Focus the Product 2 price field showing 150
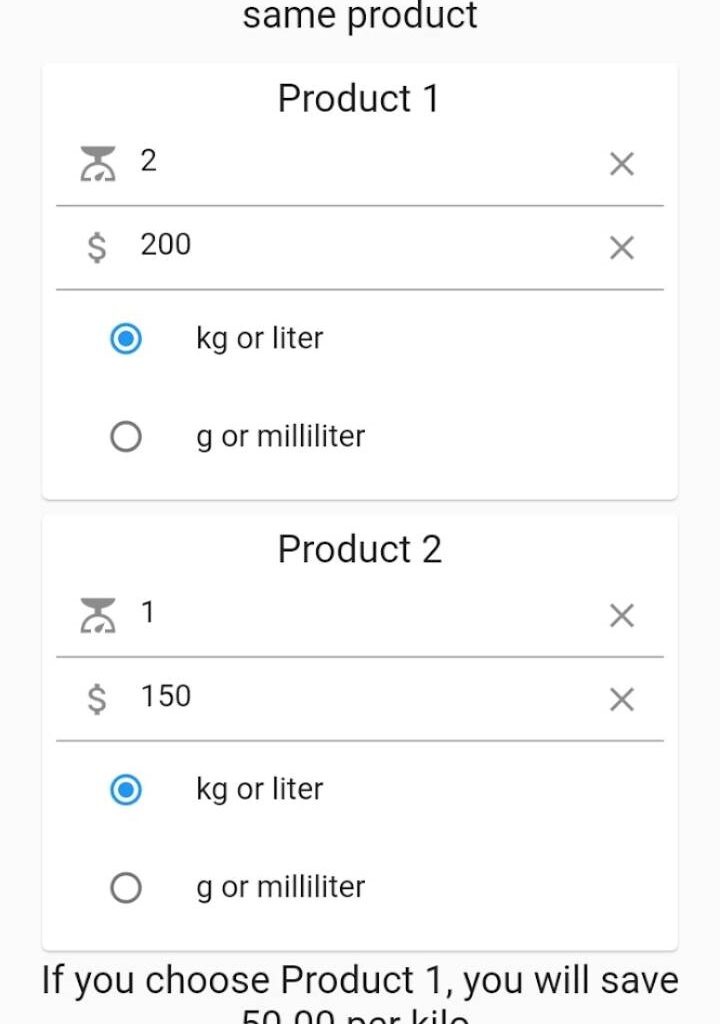 (360, 697)
